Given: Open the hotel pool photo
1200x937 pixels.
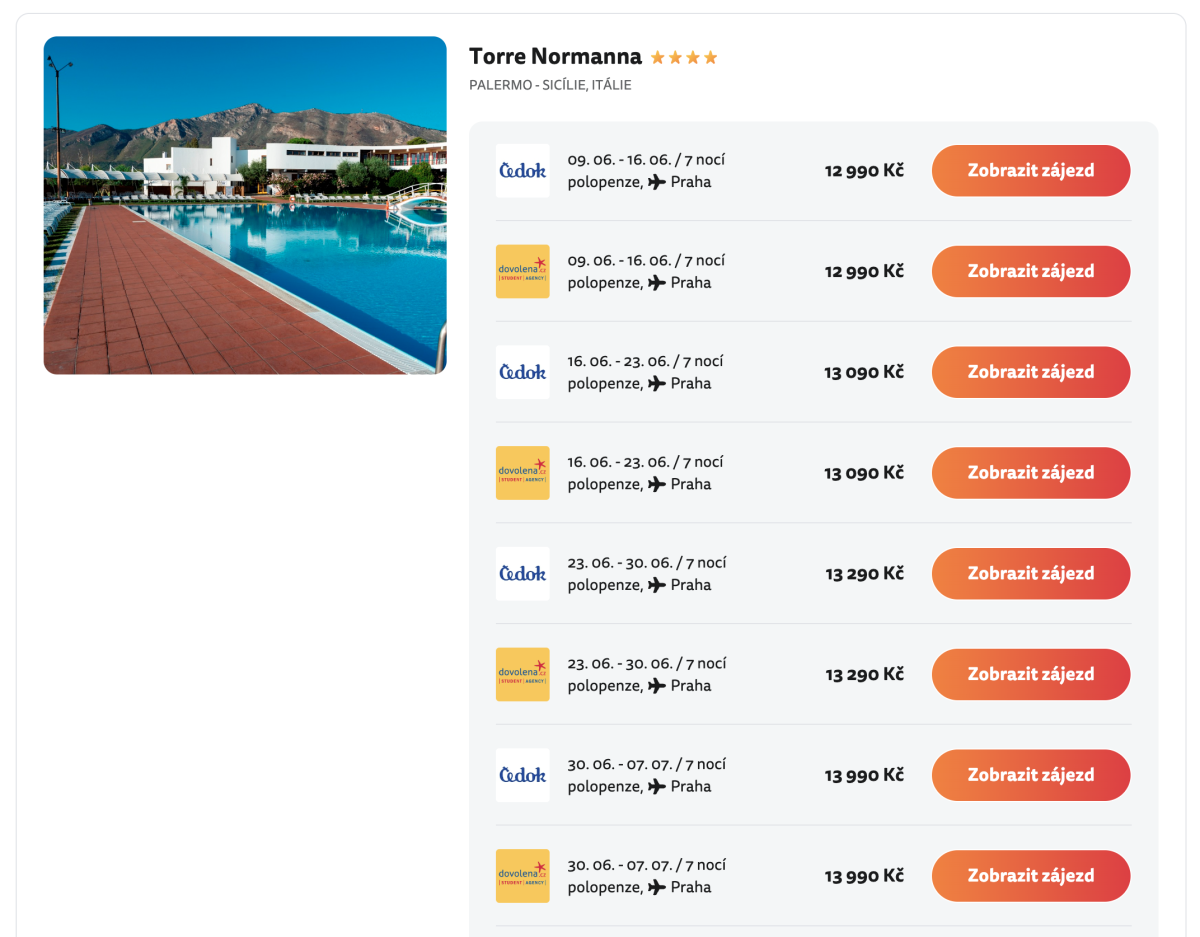Looking at the screenshot, I should point(245,205).
